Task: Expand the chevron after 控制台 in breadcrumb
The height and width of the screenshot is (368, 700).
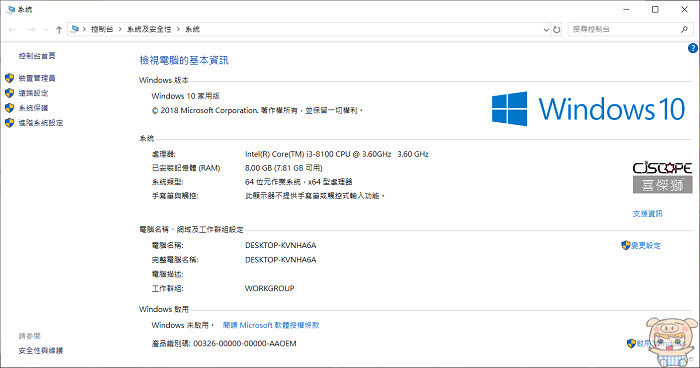Action: click(120, 29)
